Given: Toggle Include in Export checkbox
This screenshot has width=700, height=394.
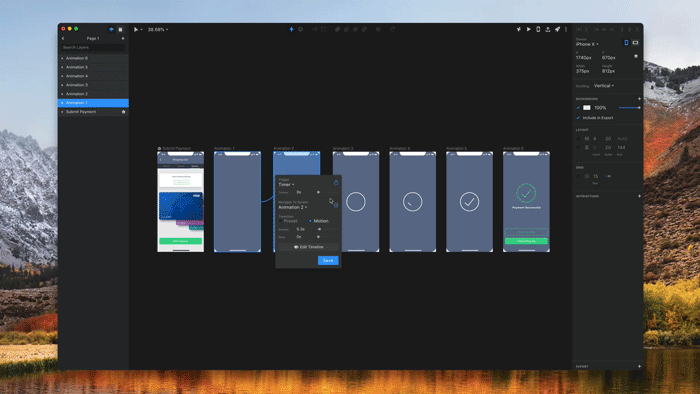Looking at the screenshot, I should 578,118.
